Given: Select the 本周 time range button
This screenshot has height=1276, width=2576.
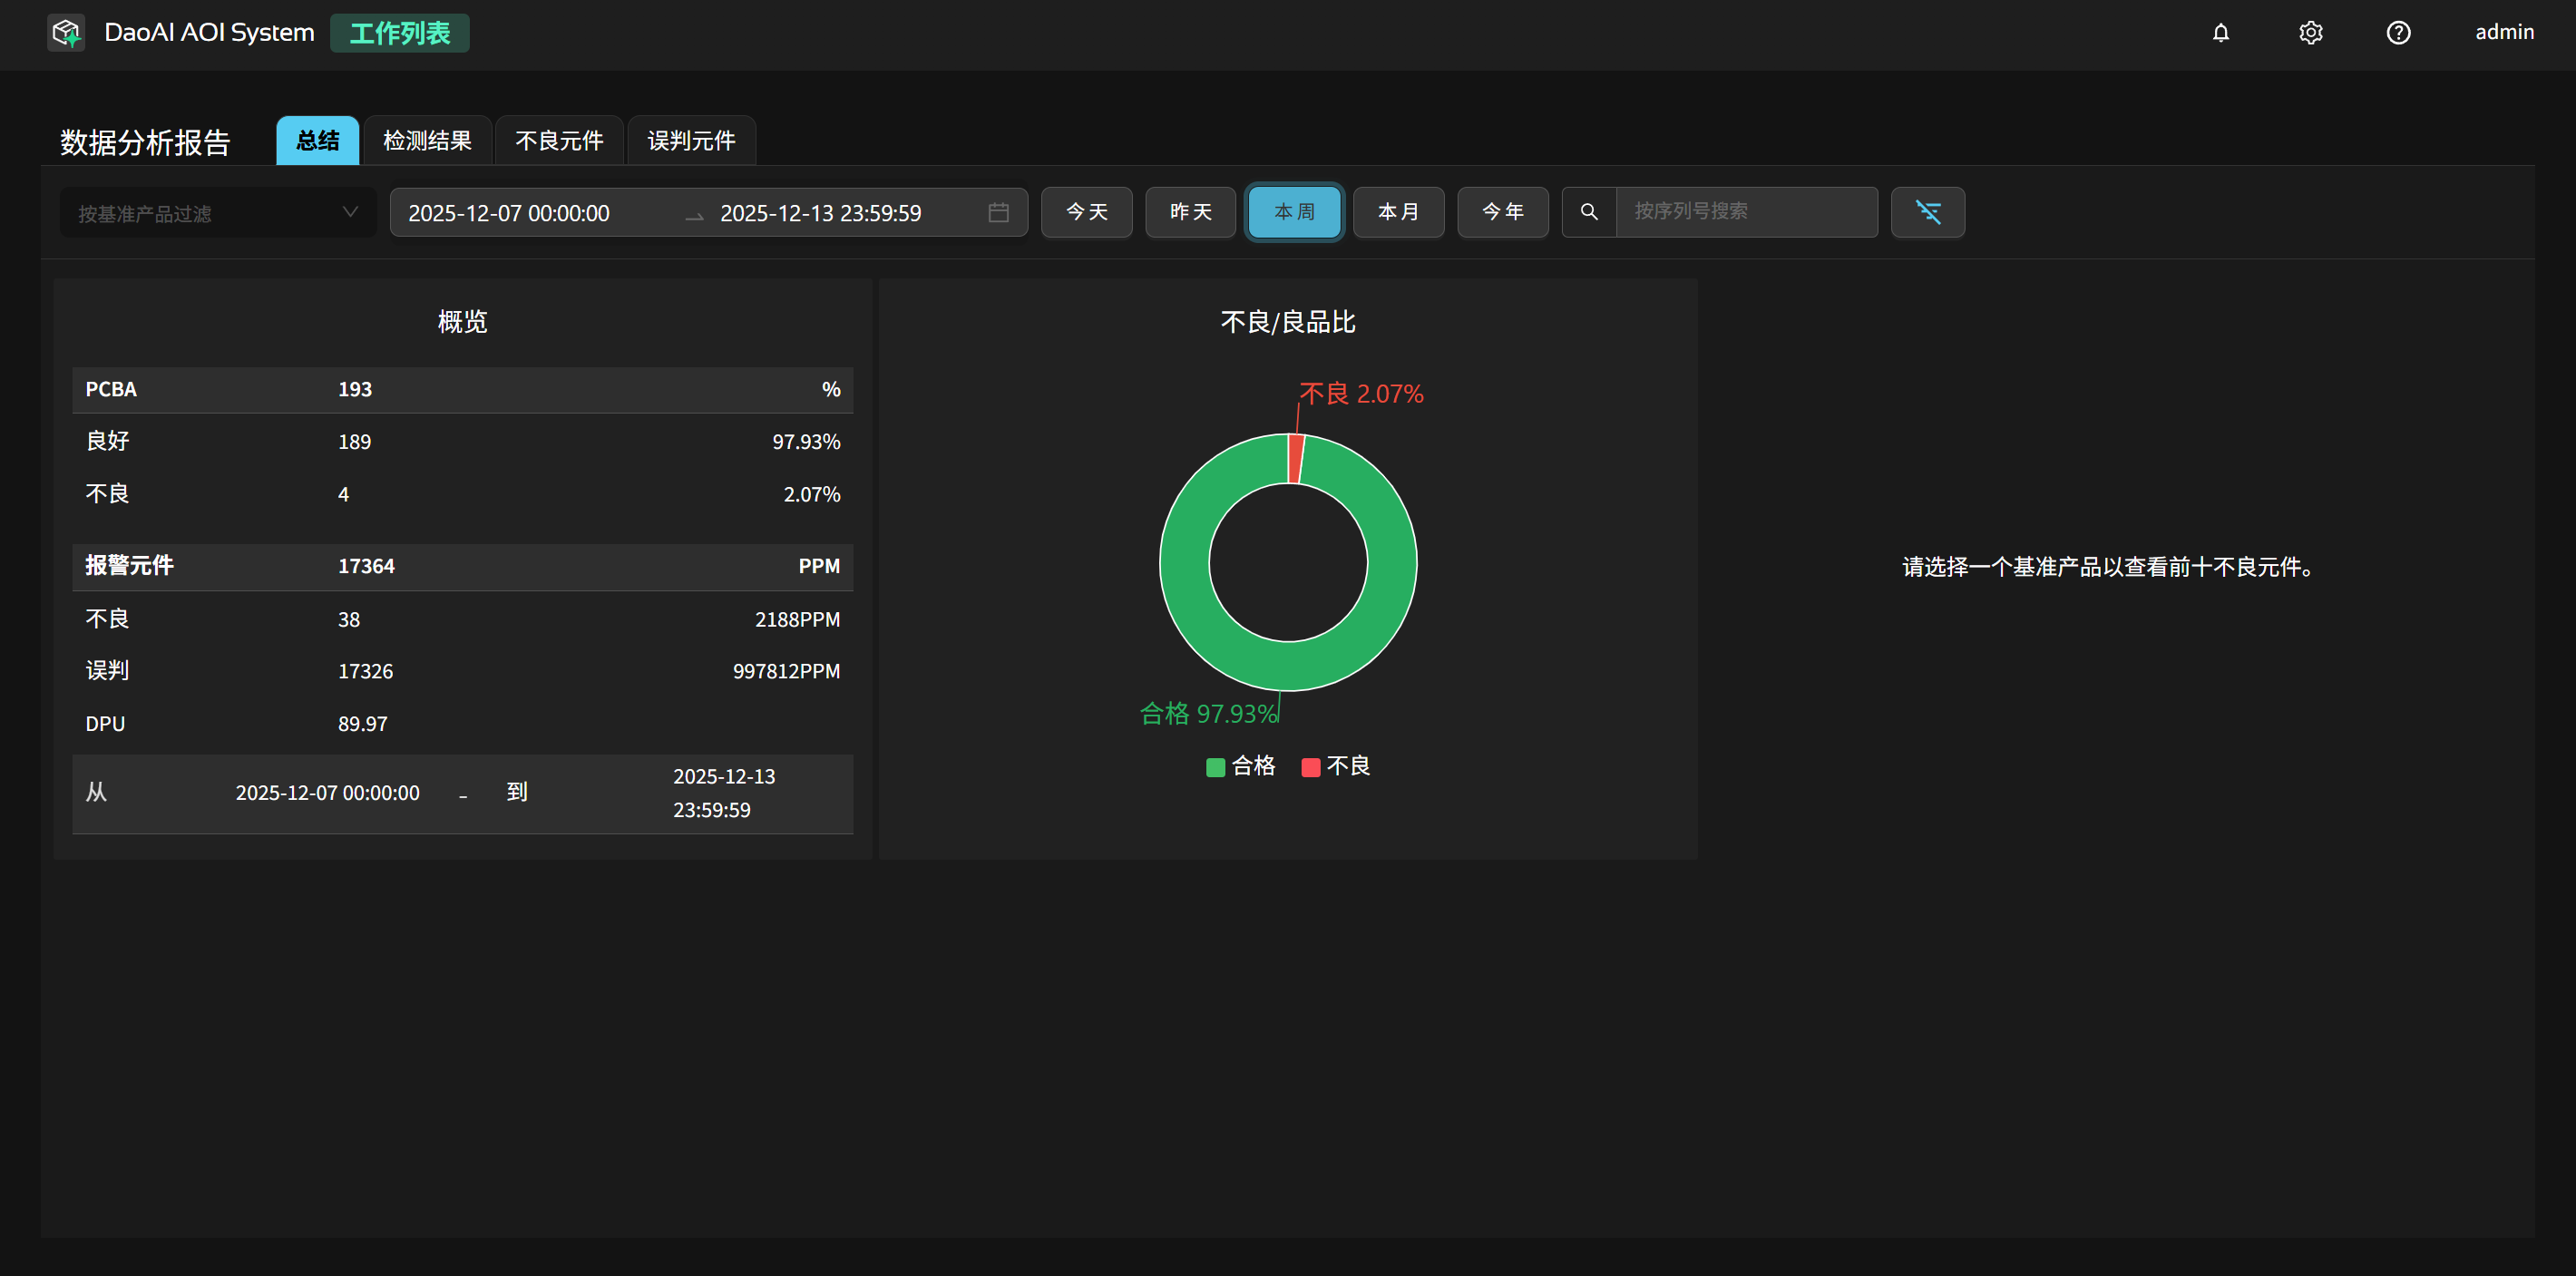Looking at the screenshot, I should coord(1294,212).
